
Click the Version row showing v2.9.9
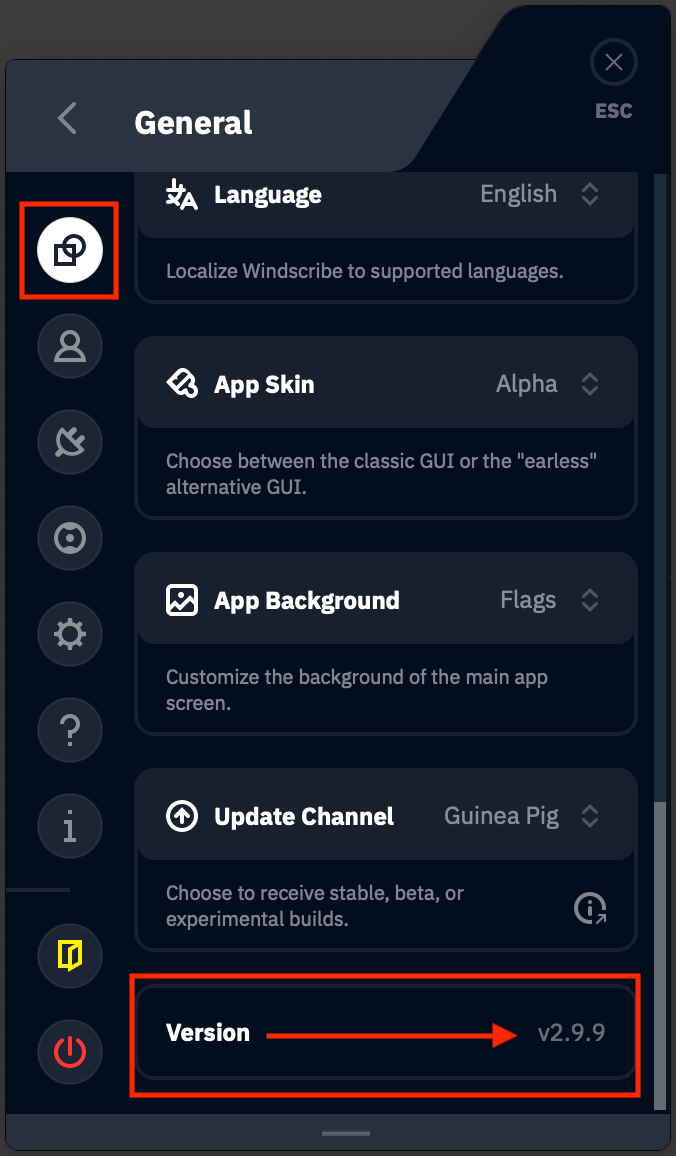(385, 1033)
